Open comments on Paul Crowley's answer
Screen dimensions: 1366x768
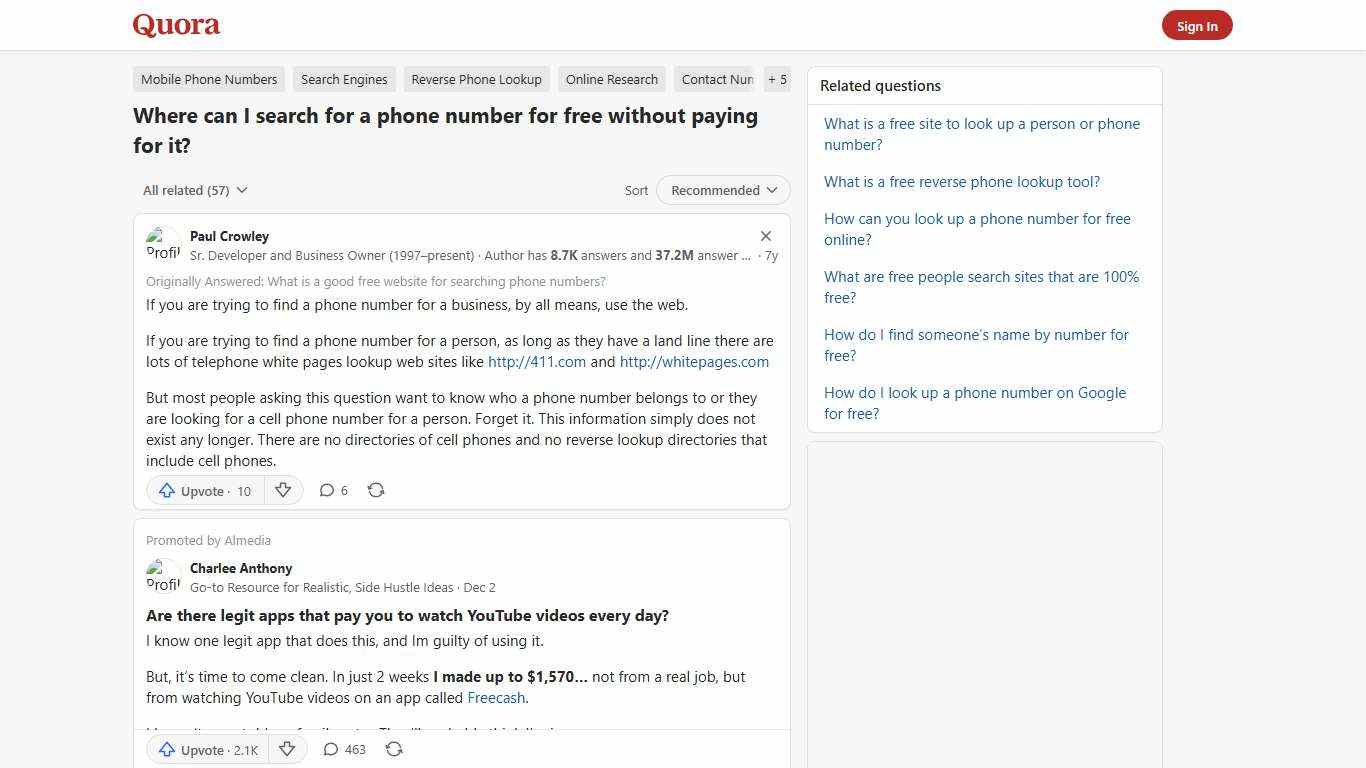point(333,490)
